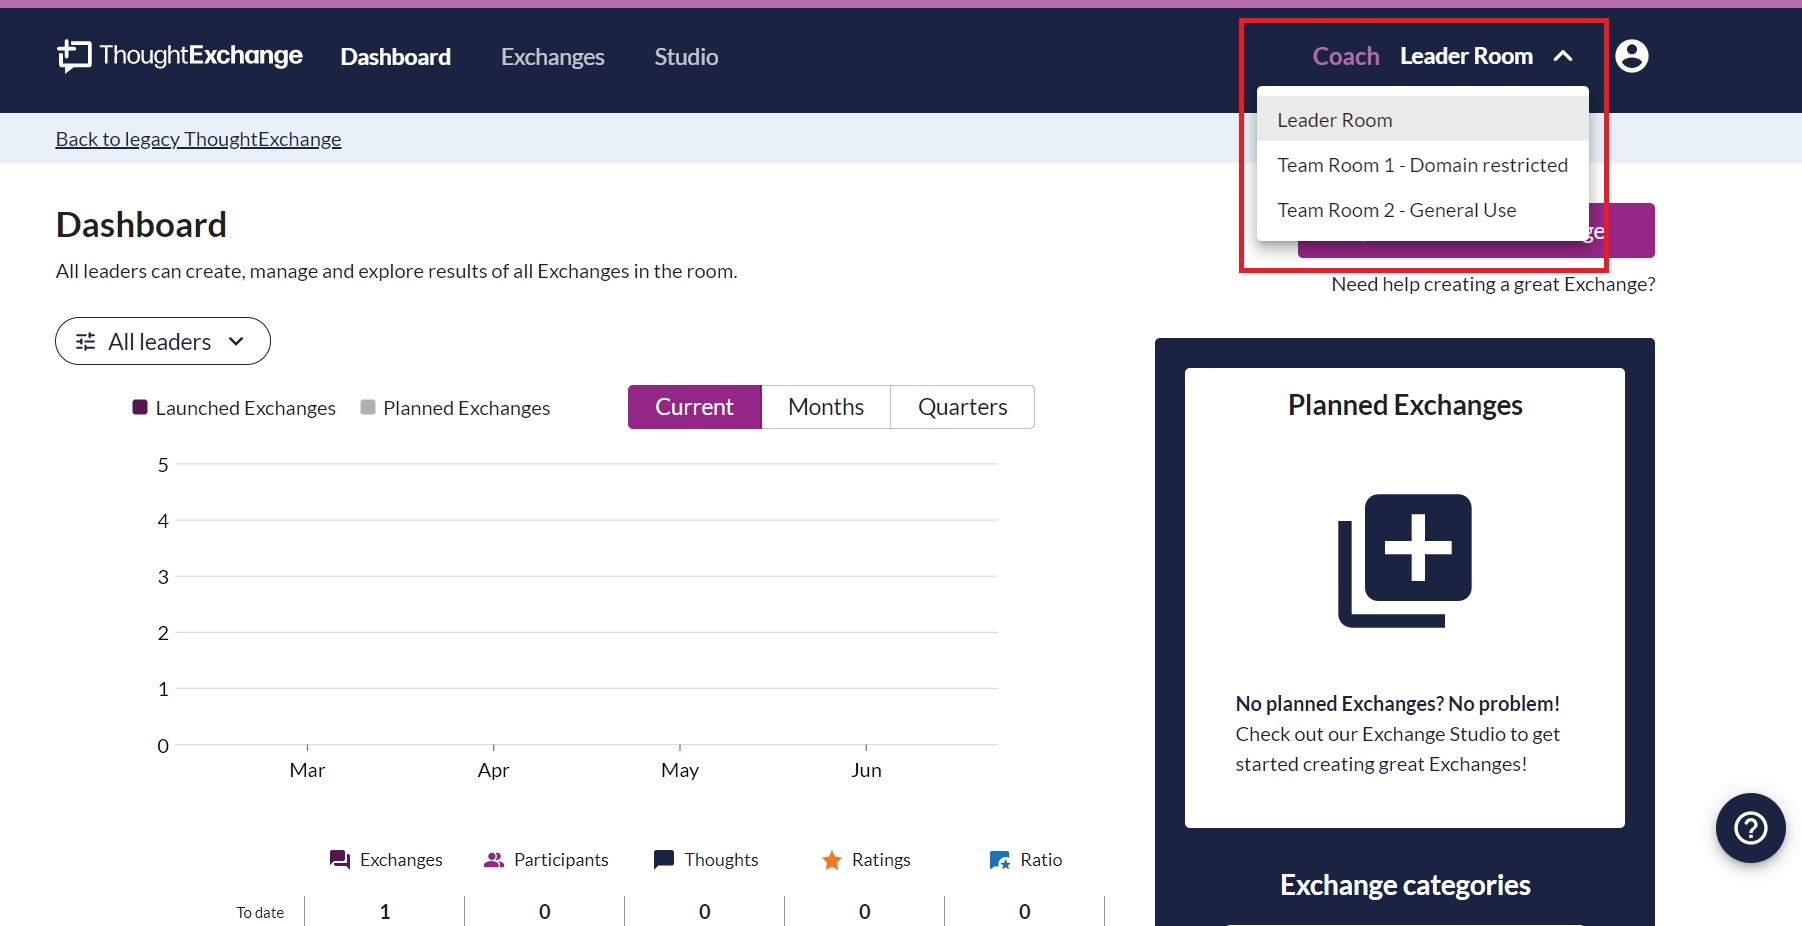Click the Jun axis label

pos(866,770)
